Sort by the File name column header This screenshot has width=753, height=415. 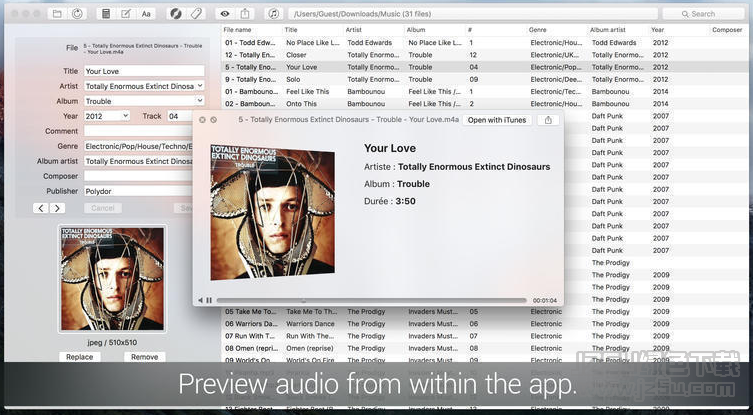(x=252, y=30)
